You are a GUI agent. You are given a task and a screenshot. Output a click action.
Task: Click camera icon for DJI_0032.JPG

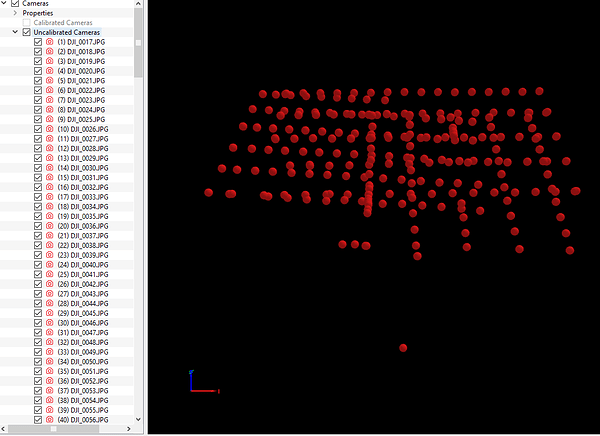(x=49, y=187)
